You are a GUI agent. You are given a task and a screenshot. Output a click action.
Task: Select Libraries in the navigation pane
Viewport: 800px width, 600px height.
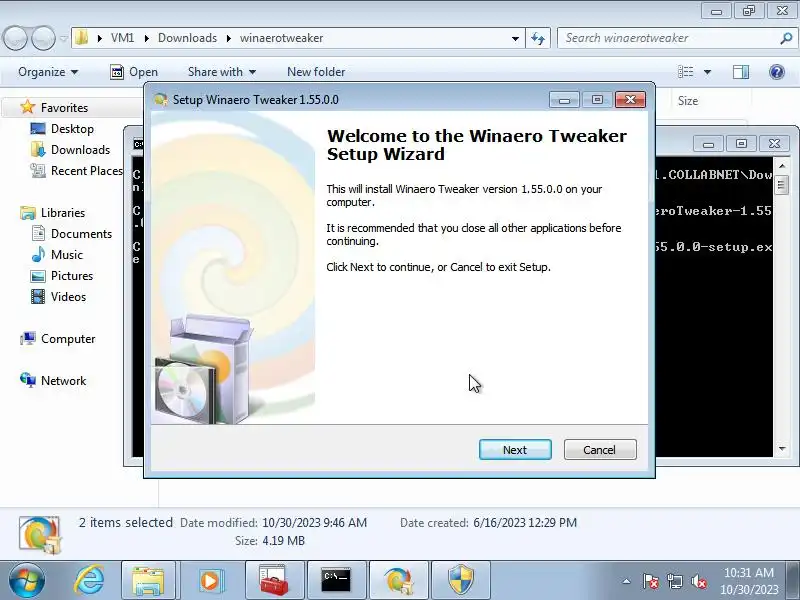tap(63, 212)
